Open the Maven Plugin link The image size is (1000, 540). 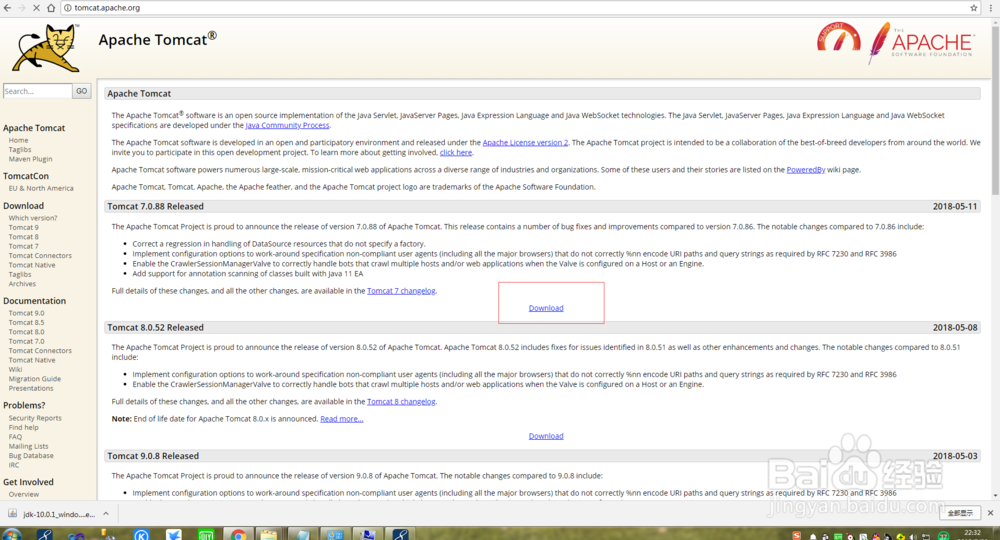coord(31,159)
